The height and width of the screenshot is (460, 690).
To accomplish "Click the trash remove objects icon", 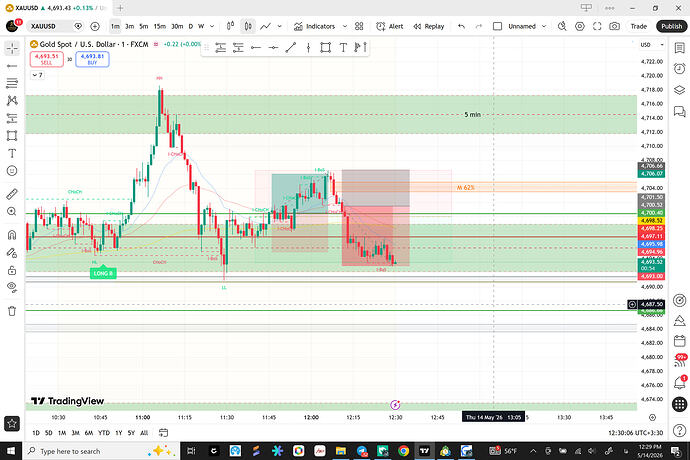I will pos(12,311).
